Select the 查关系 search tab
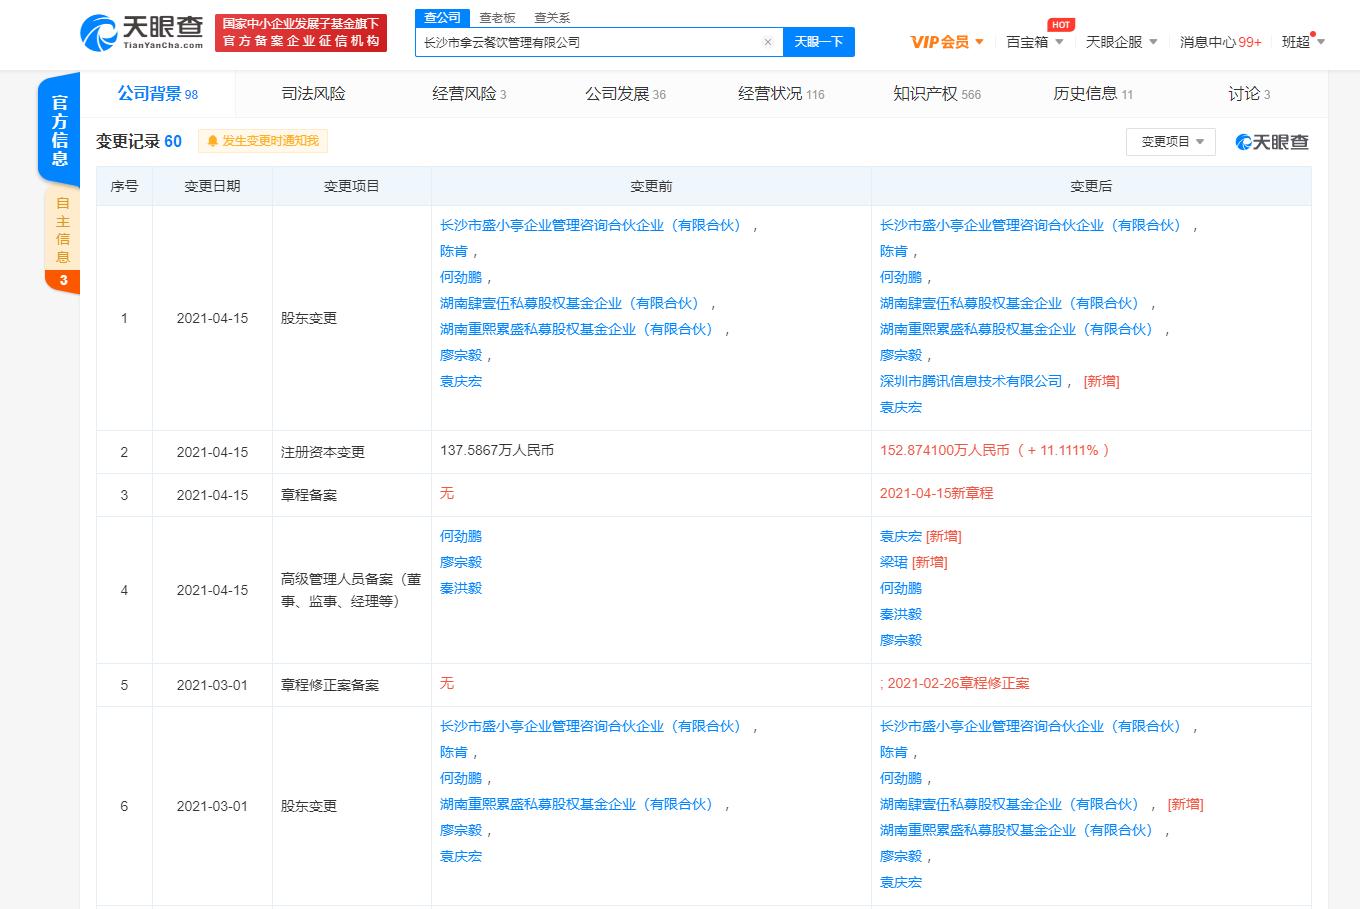The height and width of the screenshot is (909, 1360). (x=552, y=17)
